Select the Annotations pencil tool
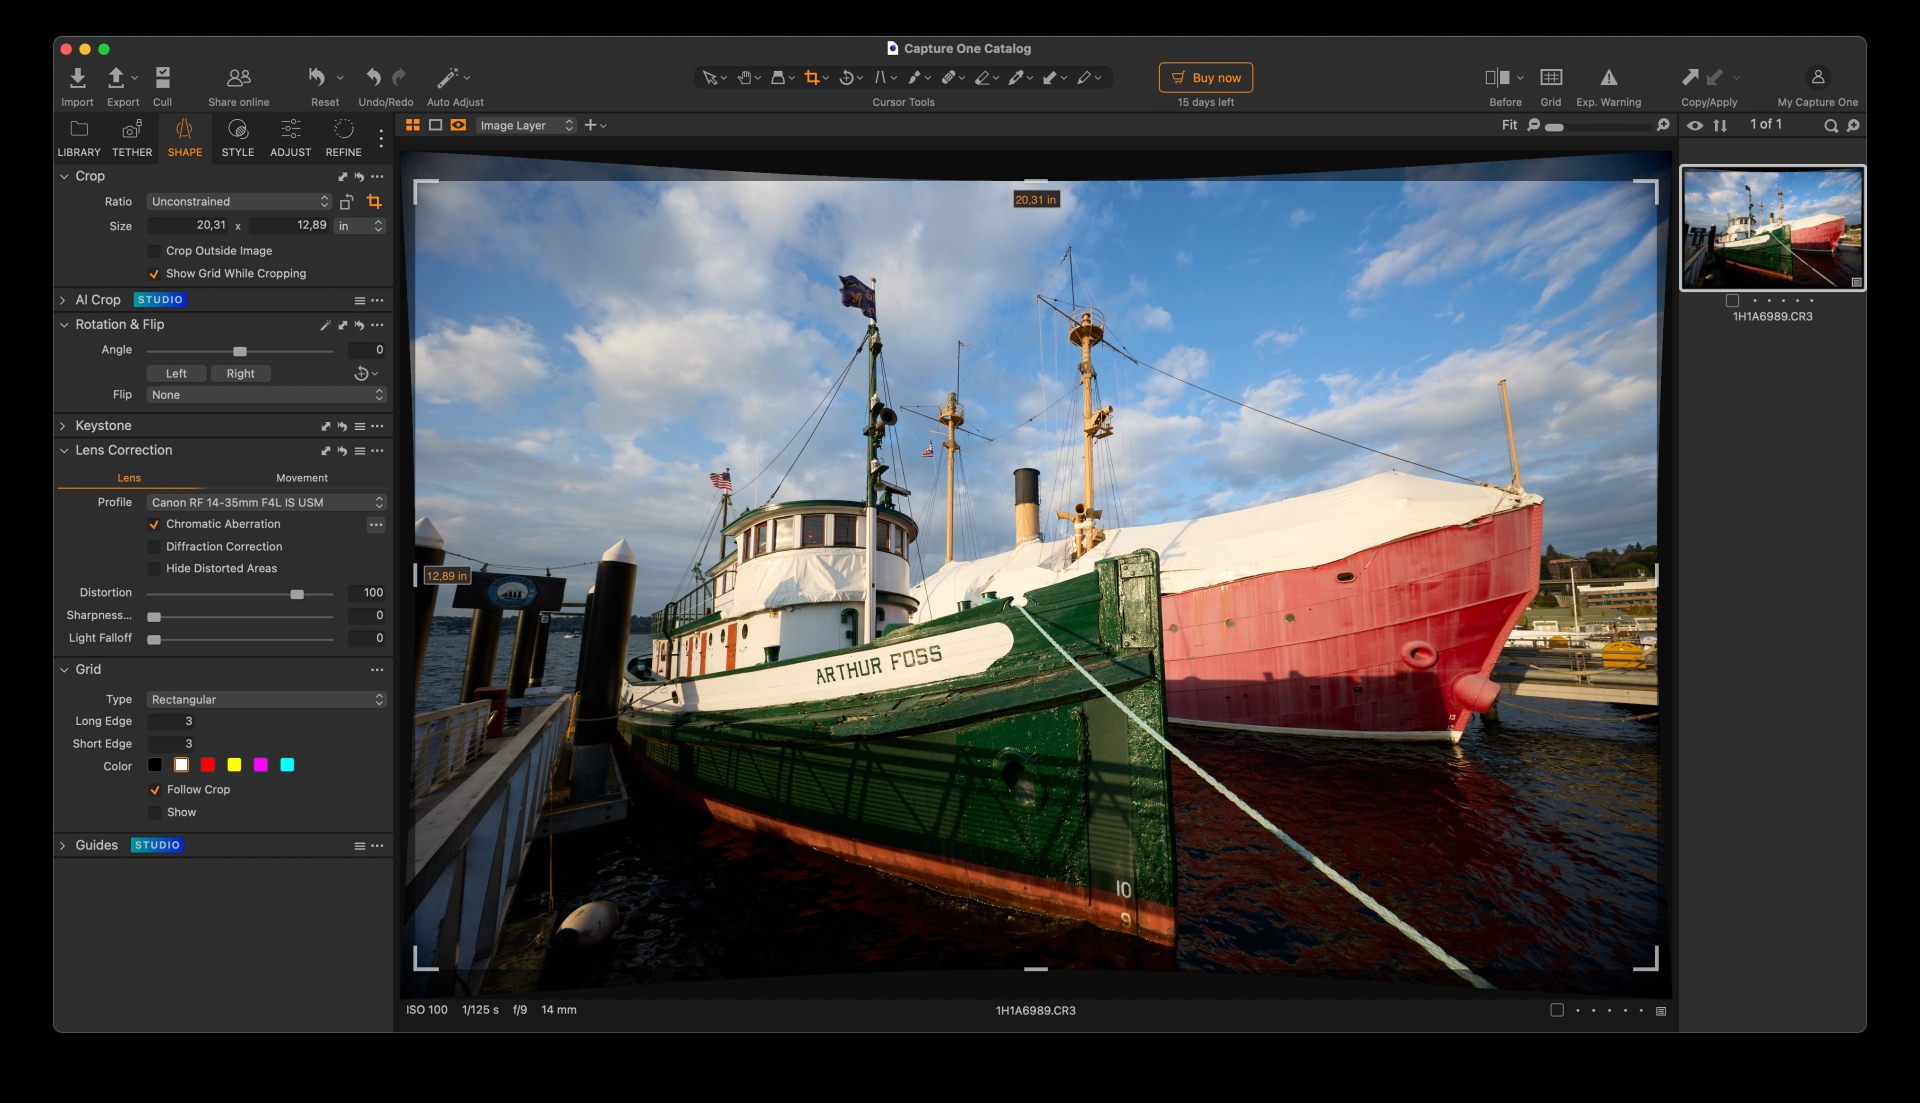This screenshot has height=1103, width=1920. [1084, 78]
